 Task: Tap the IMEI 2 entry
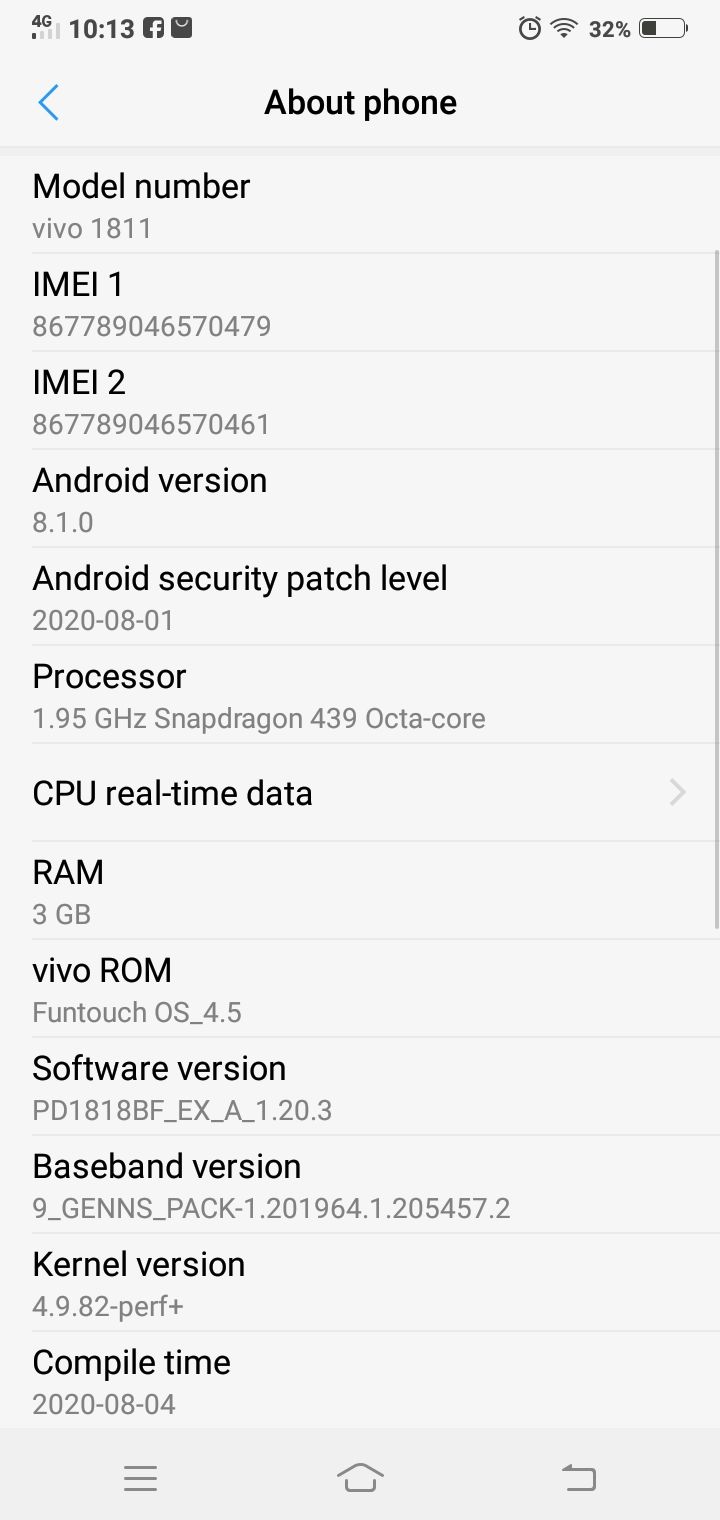pos(360,401)
